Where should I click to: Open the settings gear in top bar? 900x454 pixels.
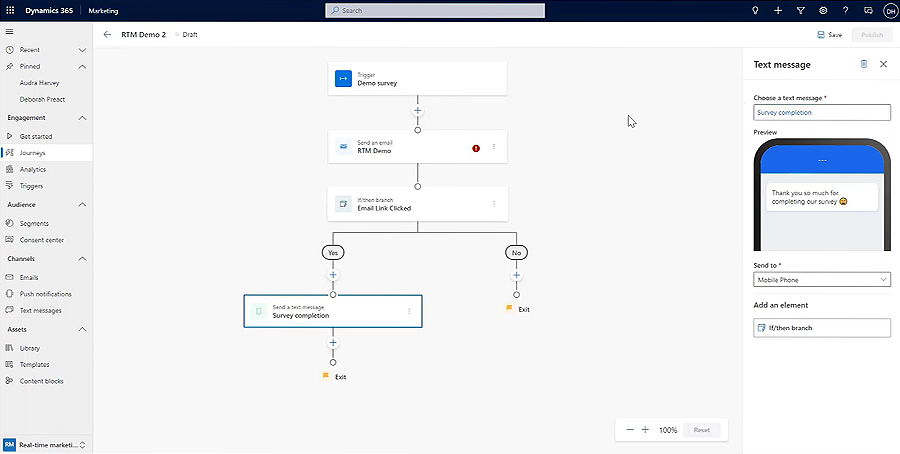point(822,10)
